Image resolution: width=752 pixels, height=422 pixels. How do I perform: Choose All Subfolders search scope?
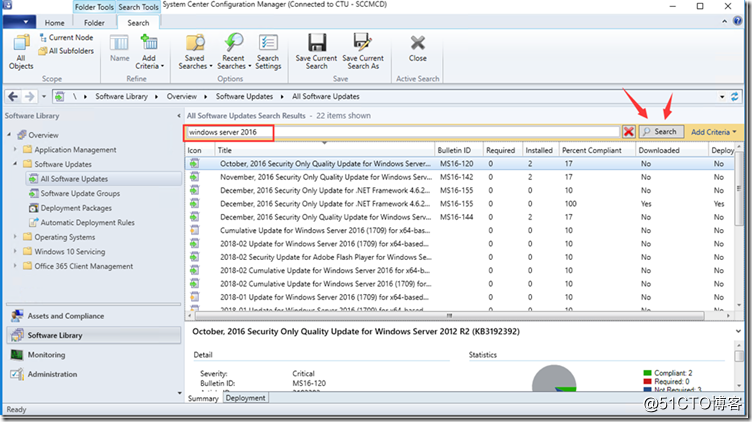coord(66,51)
